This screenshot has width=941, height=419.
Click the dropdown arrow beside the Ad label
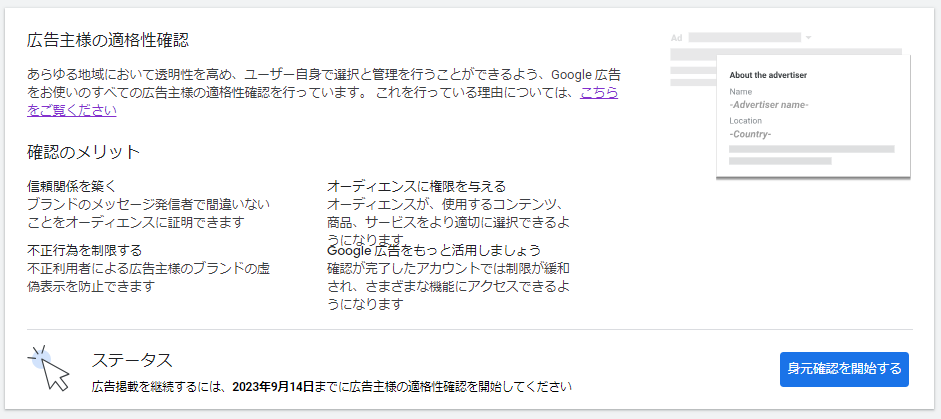pos(808,38)
